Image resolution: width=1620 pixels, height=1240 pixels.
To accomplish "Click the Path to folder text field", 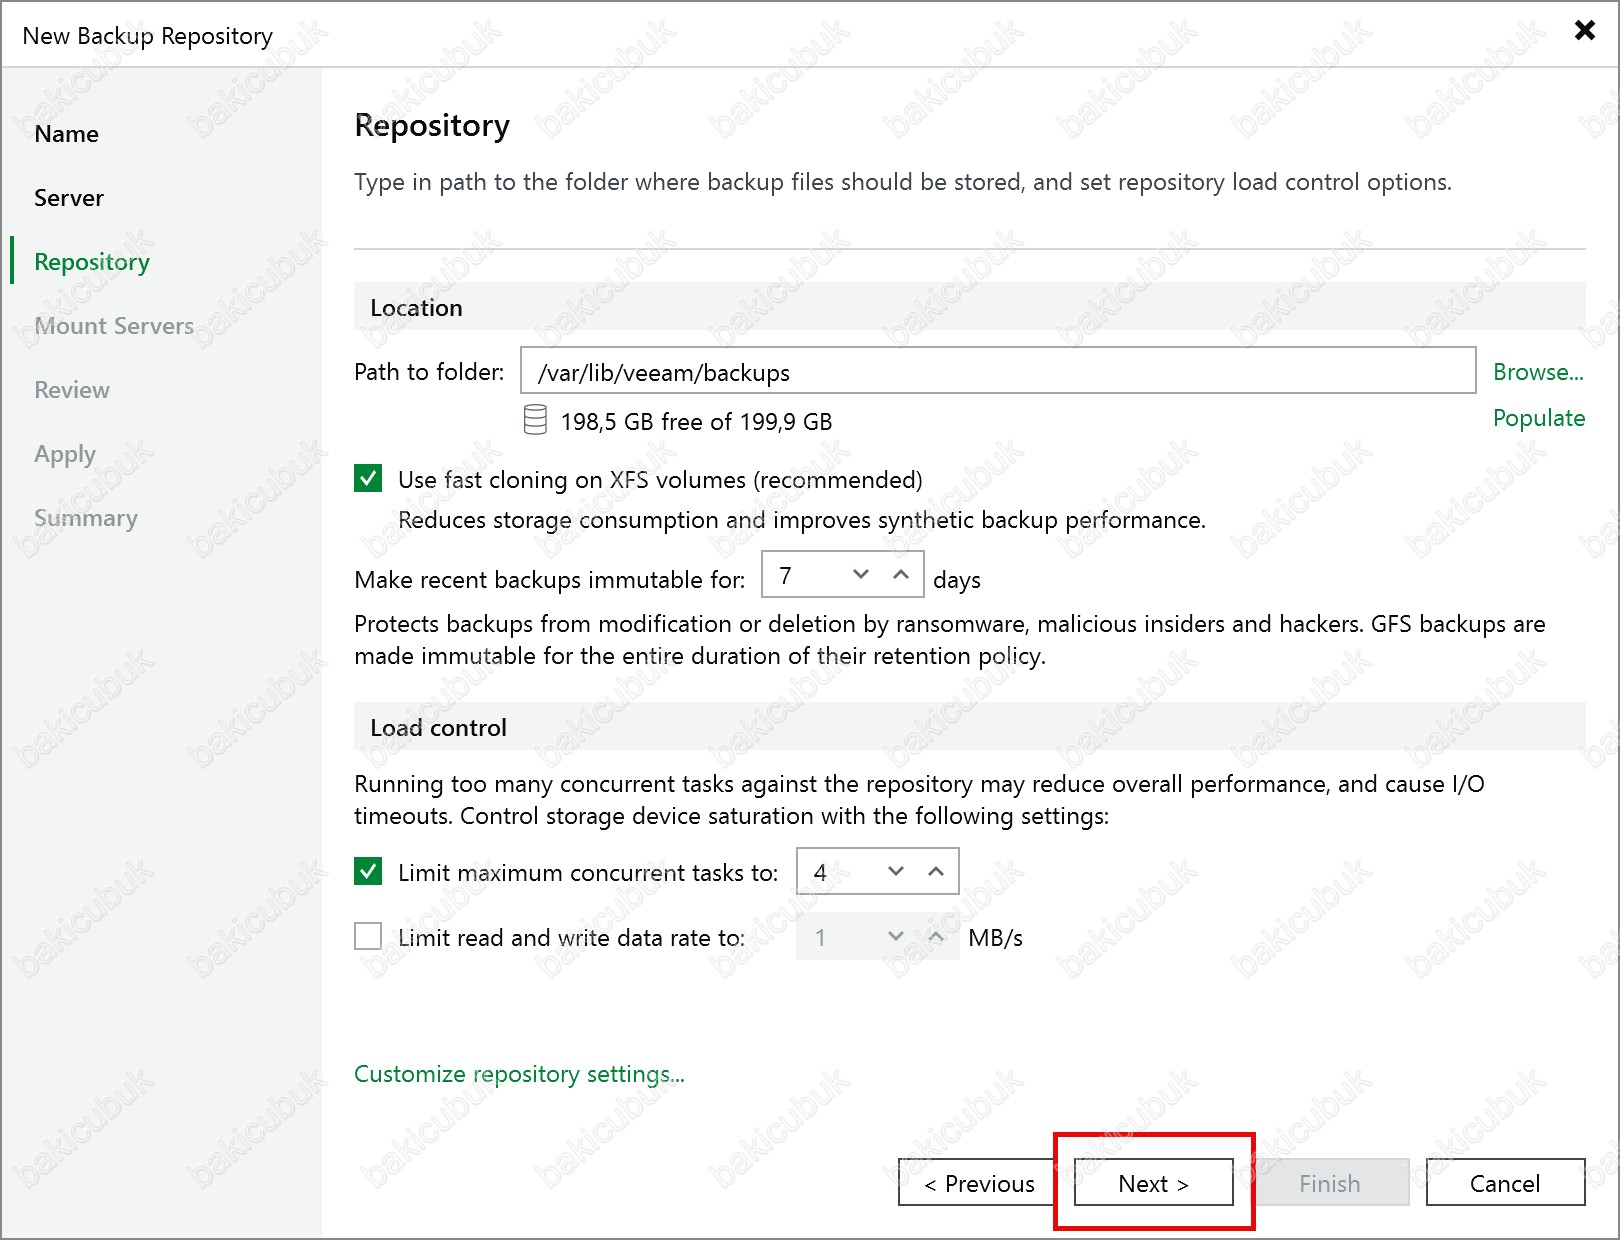I will click(997, 372).
